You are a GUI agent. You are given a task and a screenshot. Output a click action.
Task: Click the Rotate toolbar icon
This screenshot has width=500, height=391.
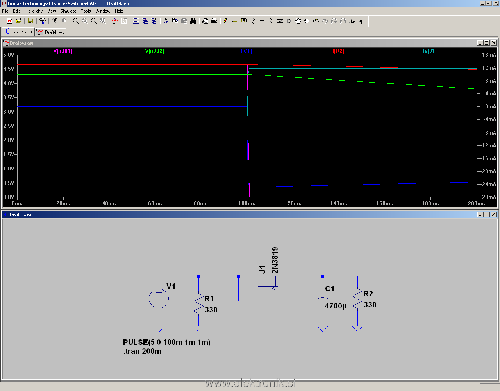[333, 21]
